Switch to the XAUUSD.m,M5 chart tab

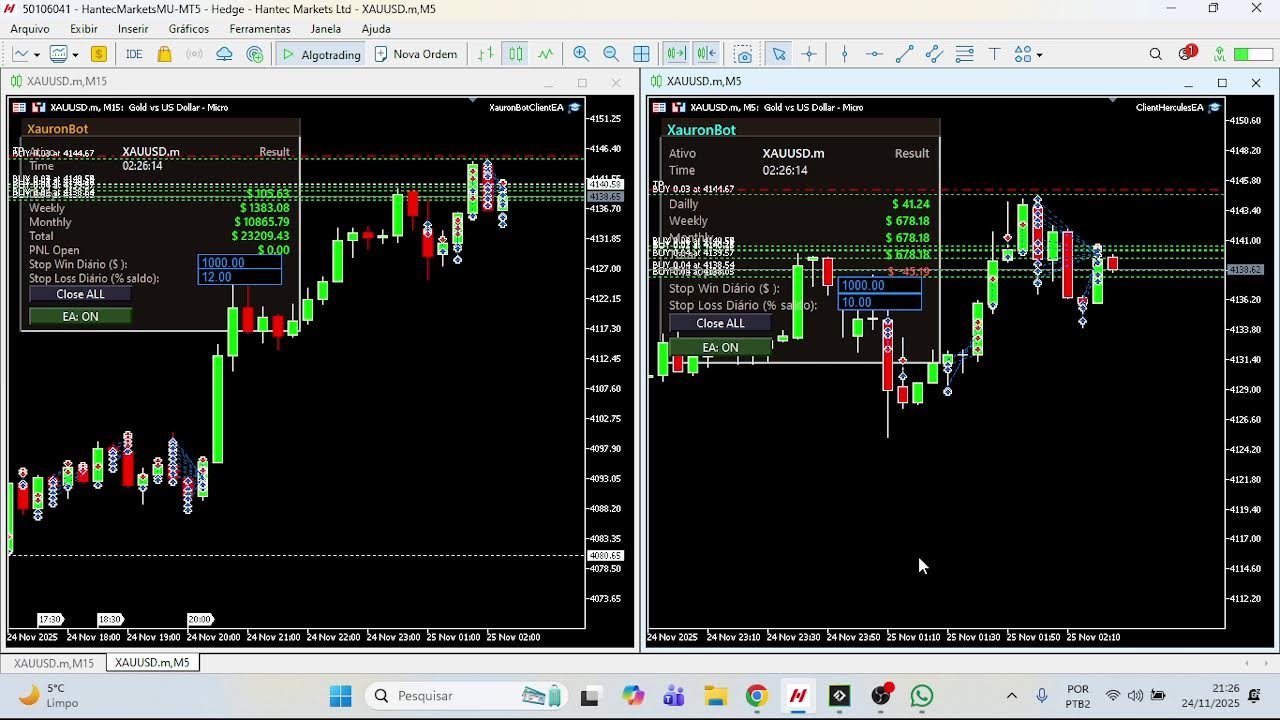click(152, 663)
